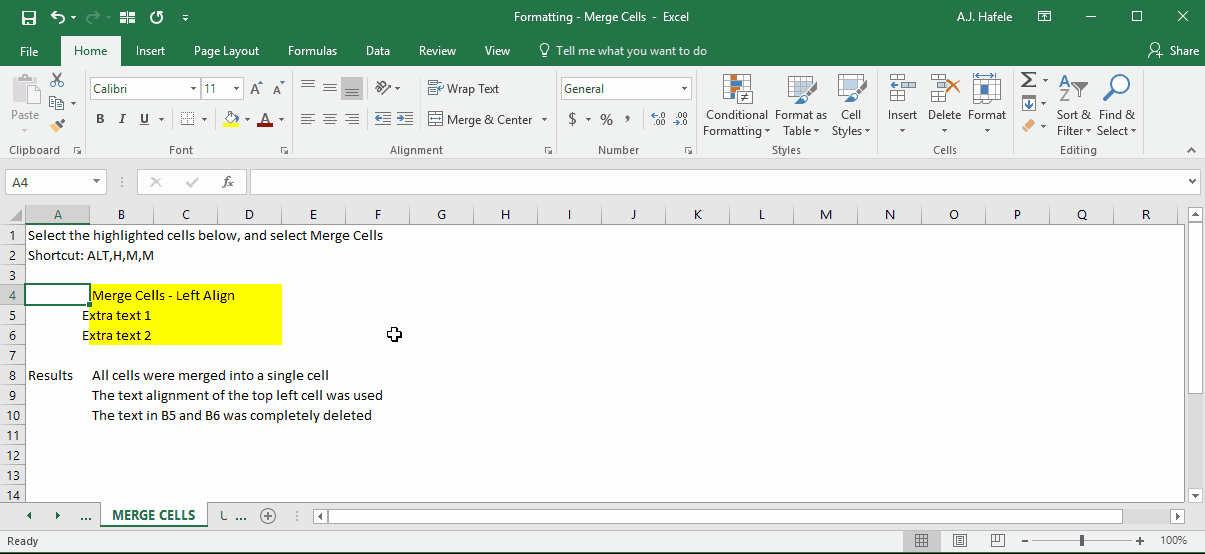Screen dimensions: 1205x554
Task: Increase font size with the large A
Action: (256, 89)
